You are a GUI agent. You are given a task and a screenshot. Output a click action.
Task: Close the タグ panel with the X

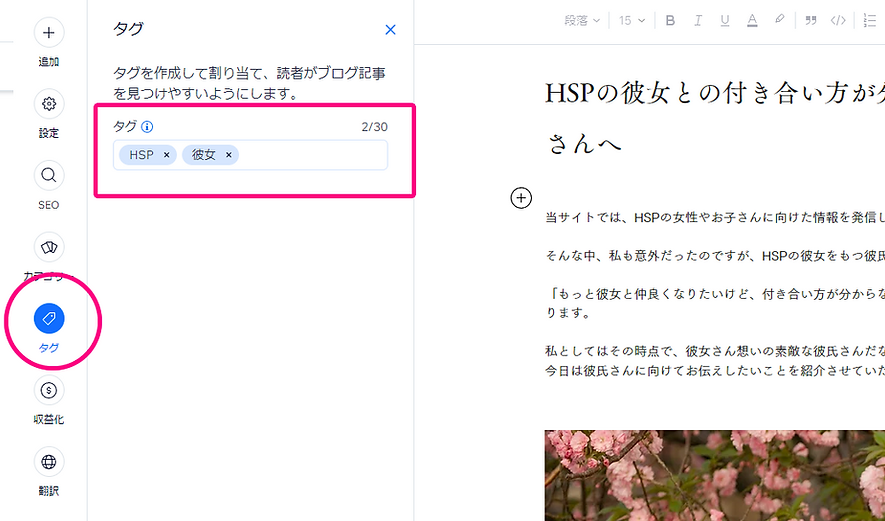(x=390, y=30)
